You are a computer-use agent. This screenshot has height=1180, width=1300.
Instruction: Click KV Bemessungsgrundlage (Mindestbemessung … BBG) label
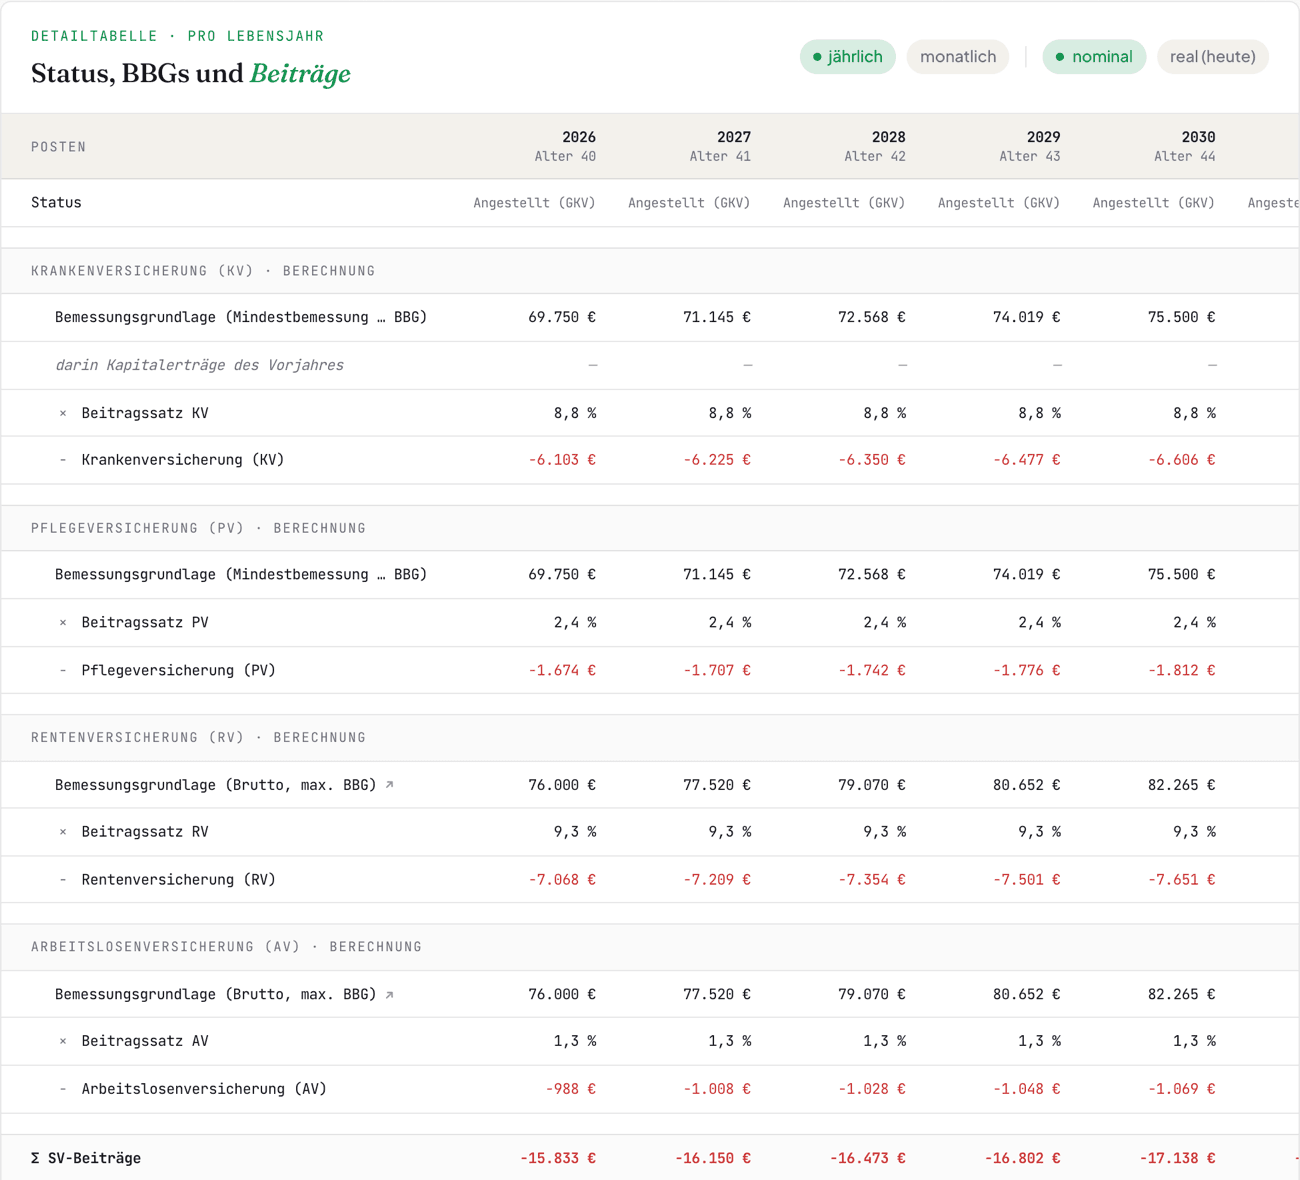241,317
